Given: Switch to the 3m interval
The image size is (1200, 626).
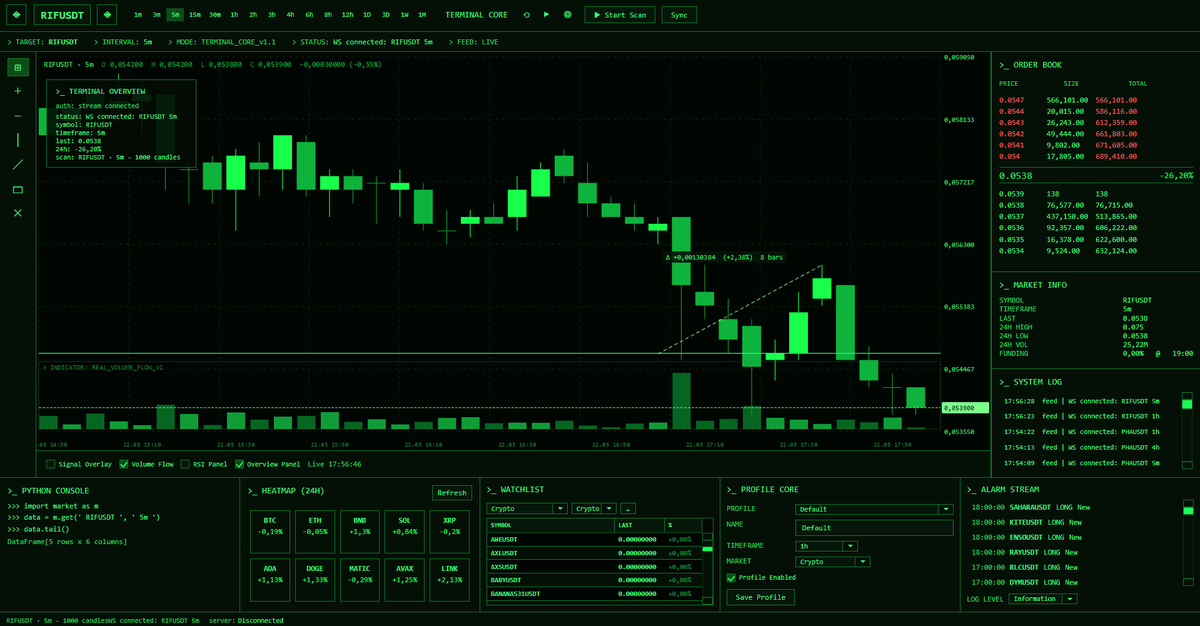Looking at the screenshot, I should (x=157, y=15).
